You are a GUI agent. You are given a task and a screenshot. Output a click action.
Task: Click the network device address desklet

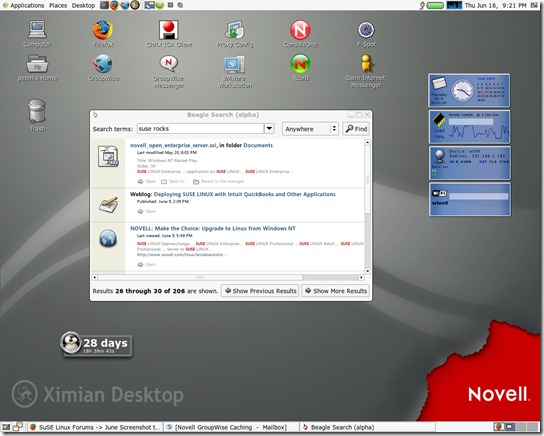pyautogui.click(x=469, y=163)
